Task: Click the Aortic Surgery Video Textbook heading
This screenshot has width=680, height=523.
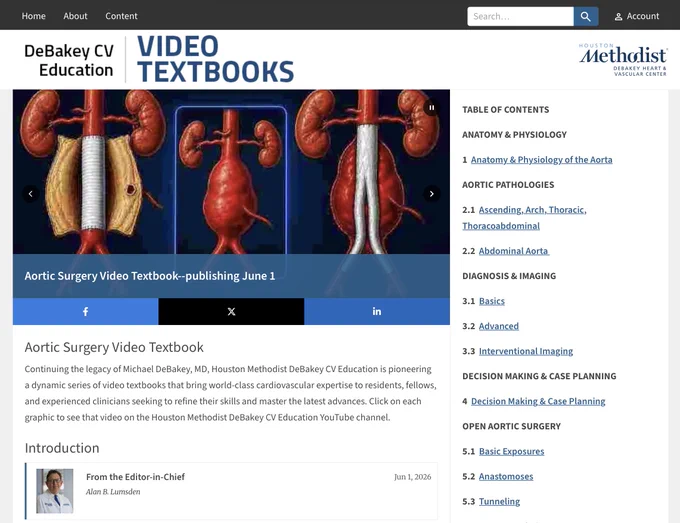Action: click(x=114, y=347)
